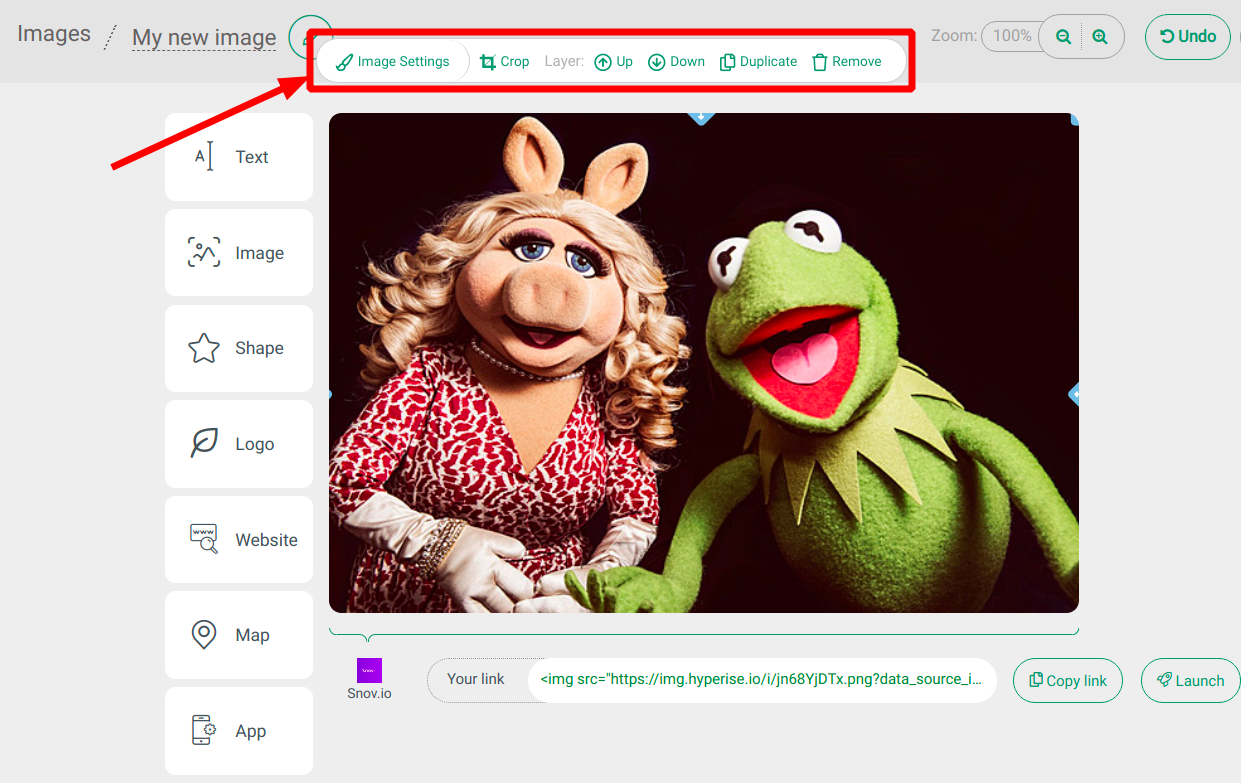Click the crop icon in toolbar

[488, 62]
